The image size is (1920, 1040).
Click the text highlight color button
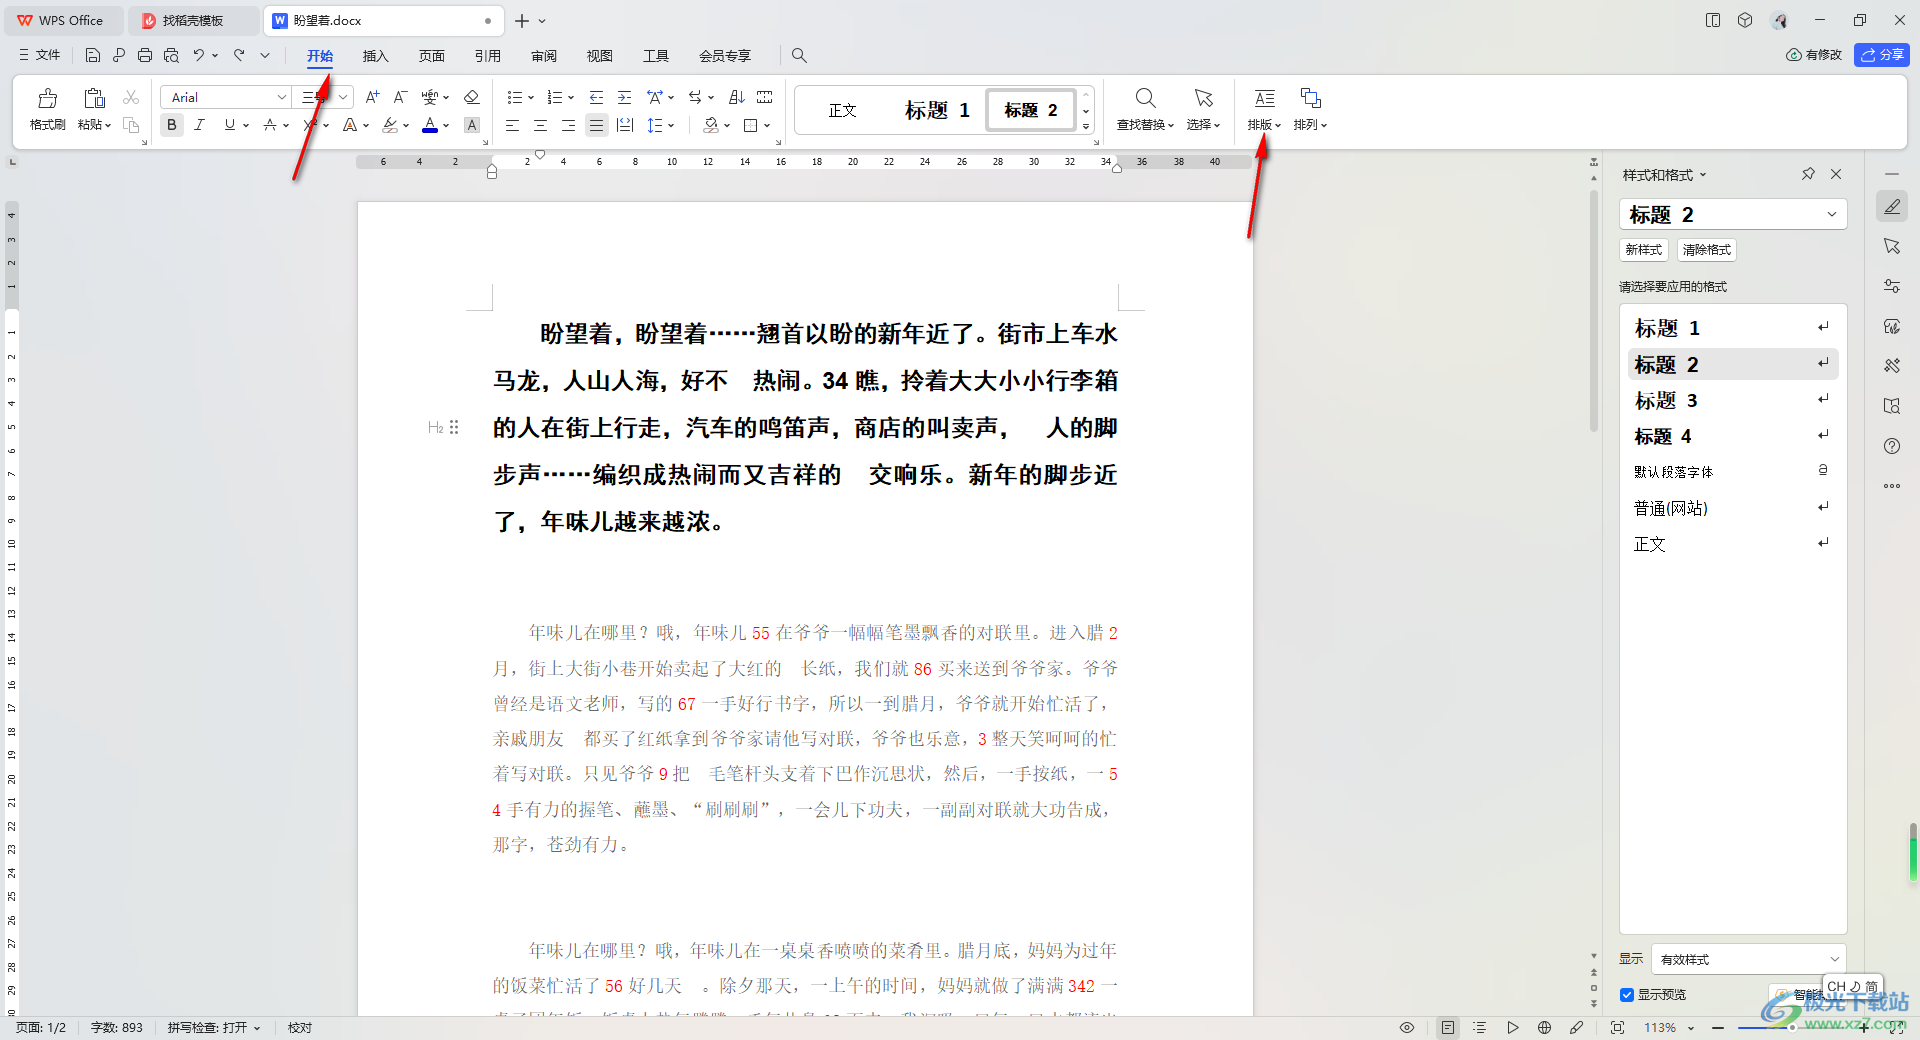[x=390, y=125]
